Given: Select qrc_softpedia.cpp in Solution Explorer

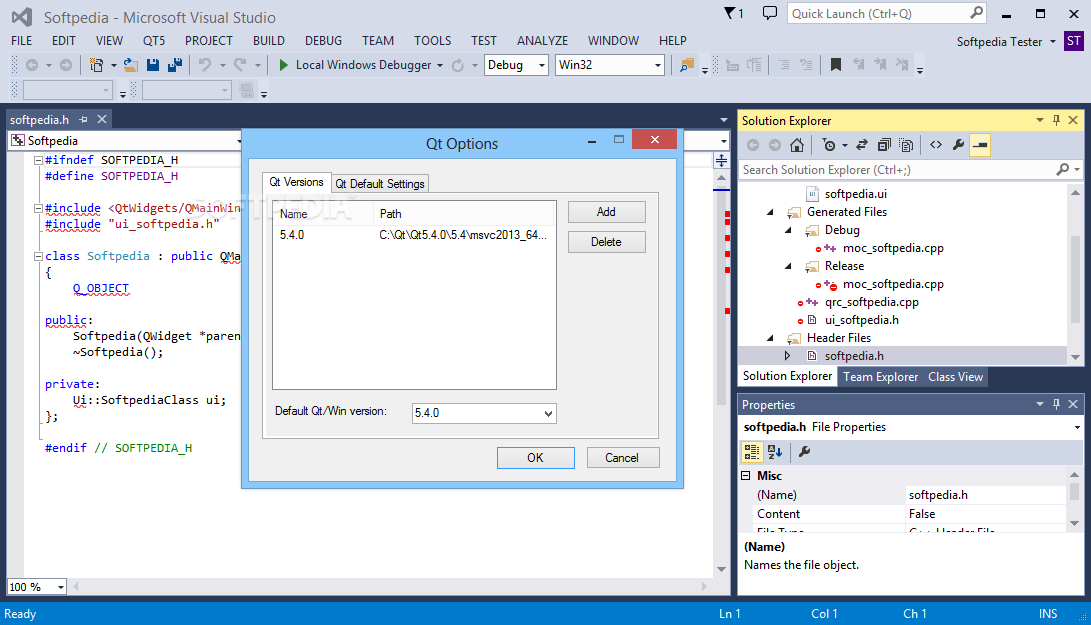Looking at the screenshot, I should tap(871, 302).
